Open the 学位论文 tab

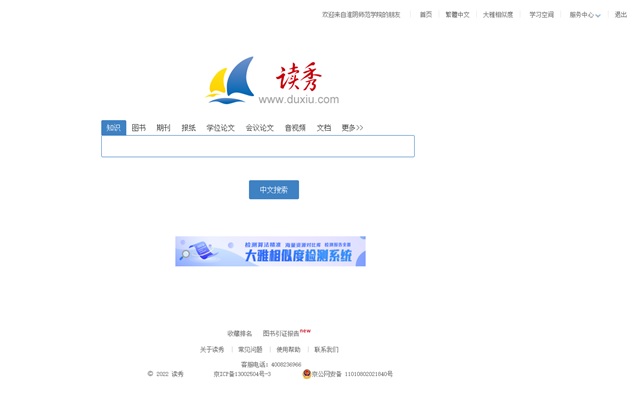tap(221, 128)
